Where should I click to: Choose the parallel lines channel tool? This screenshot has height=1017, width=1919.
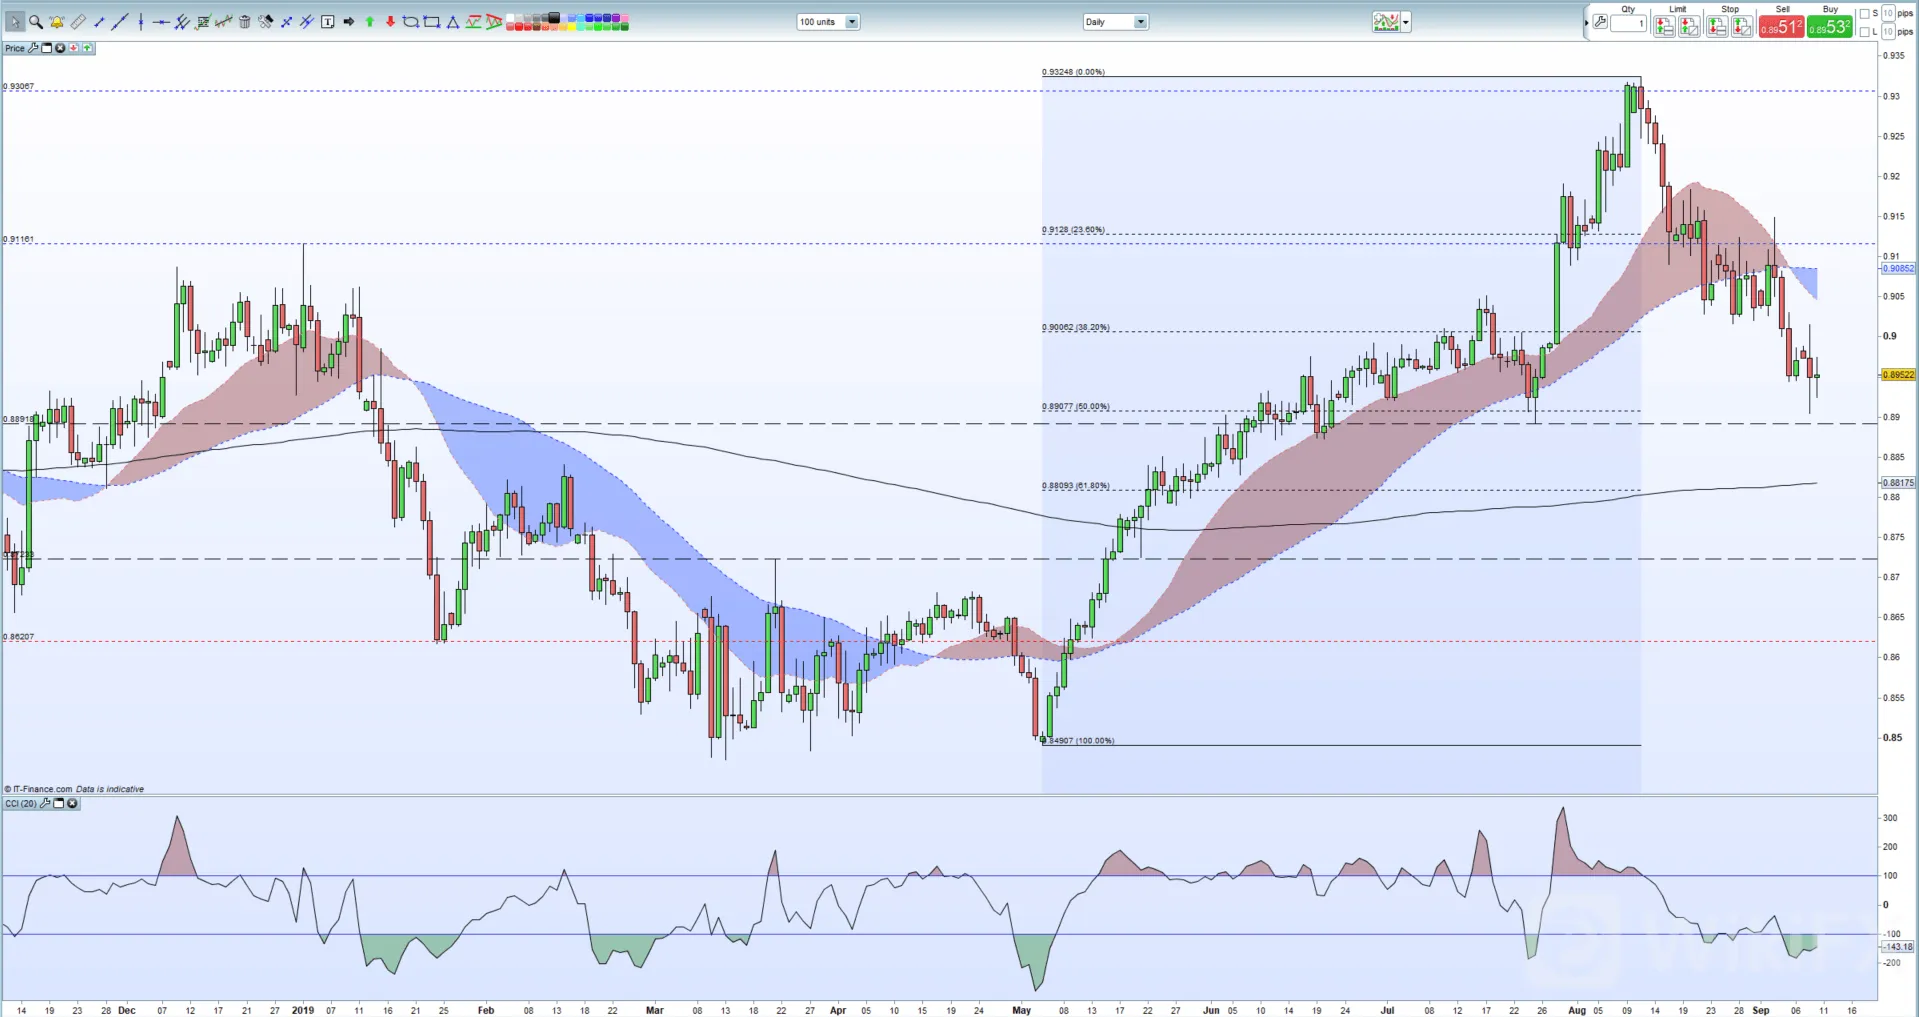point(182,22)
